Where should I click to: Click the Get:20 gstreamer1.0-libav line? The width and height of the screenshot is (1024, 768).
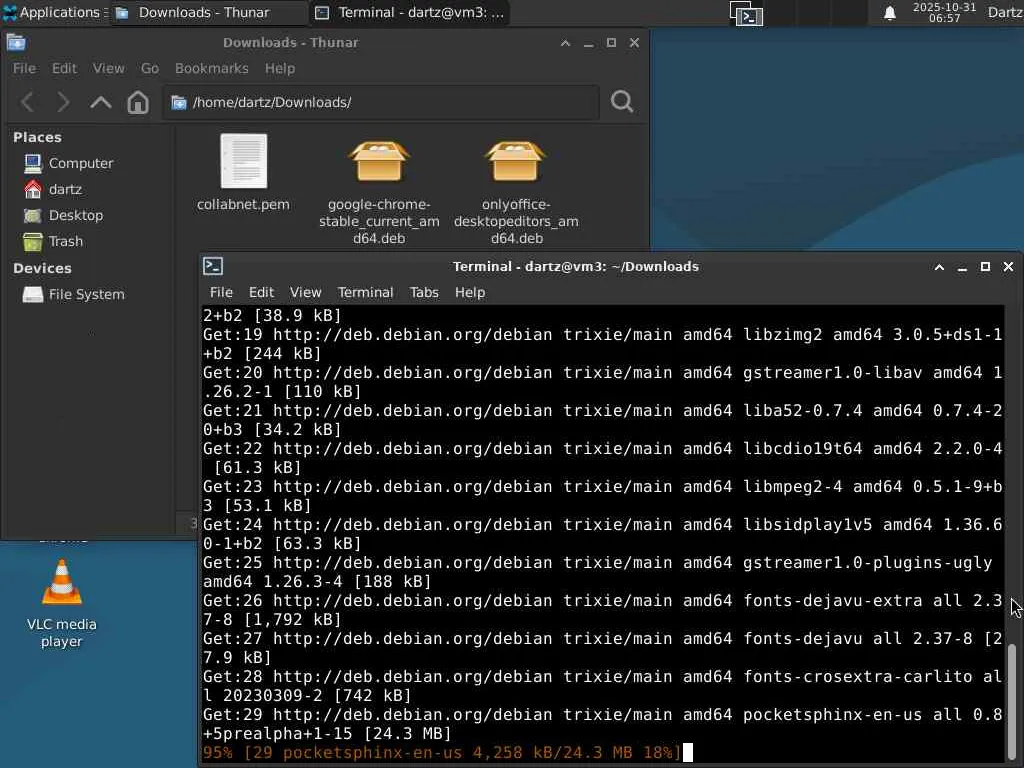603,382
